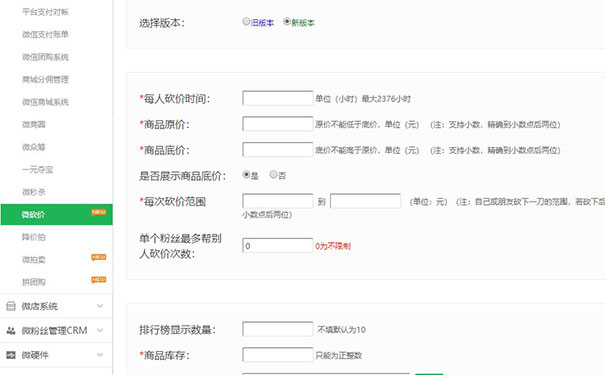The image size is (605, 375).
Task: Choose 是 for showing 商品底价
Action: tap(246, 174)
